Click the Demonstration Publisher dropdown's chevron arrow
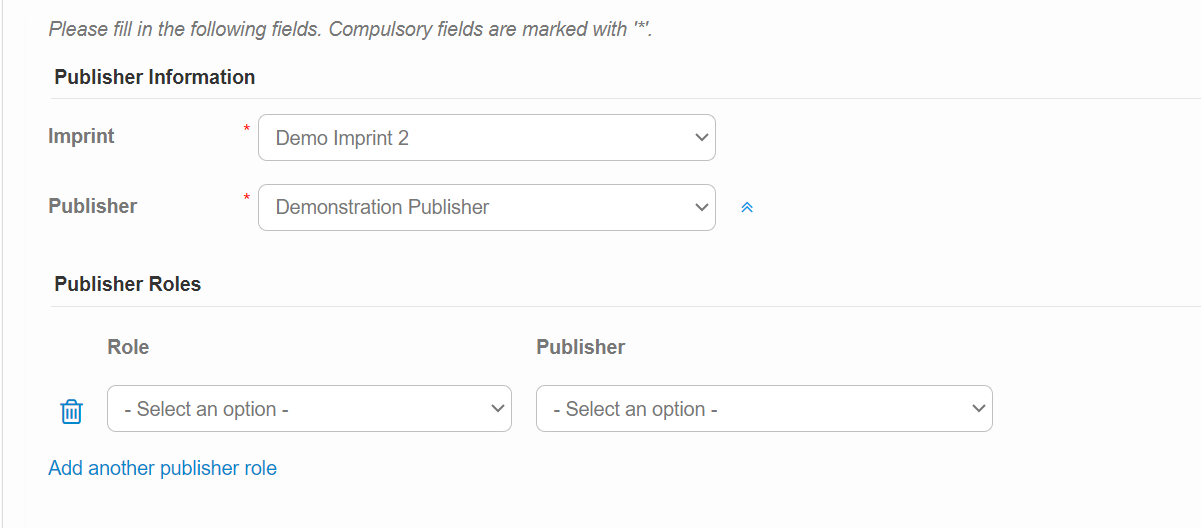This screenshot has width=1201, height=528. click(x=701, y=207)
